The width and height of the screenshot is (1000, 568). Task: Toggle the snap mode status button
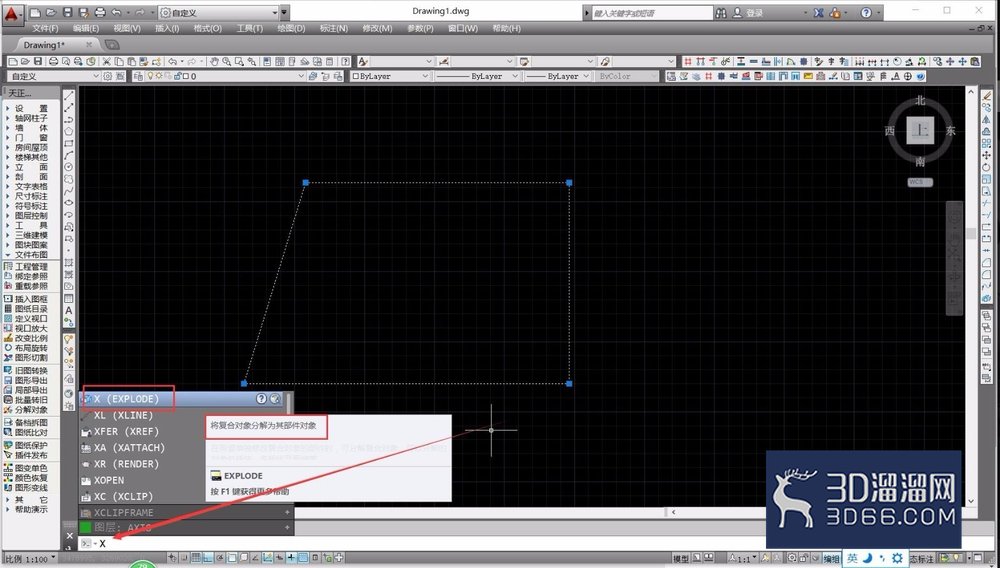point(184,558)
